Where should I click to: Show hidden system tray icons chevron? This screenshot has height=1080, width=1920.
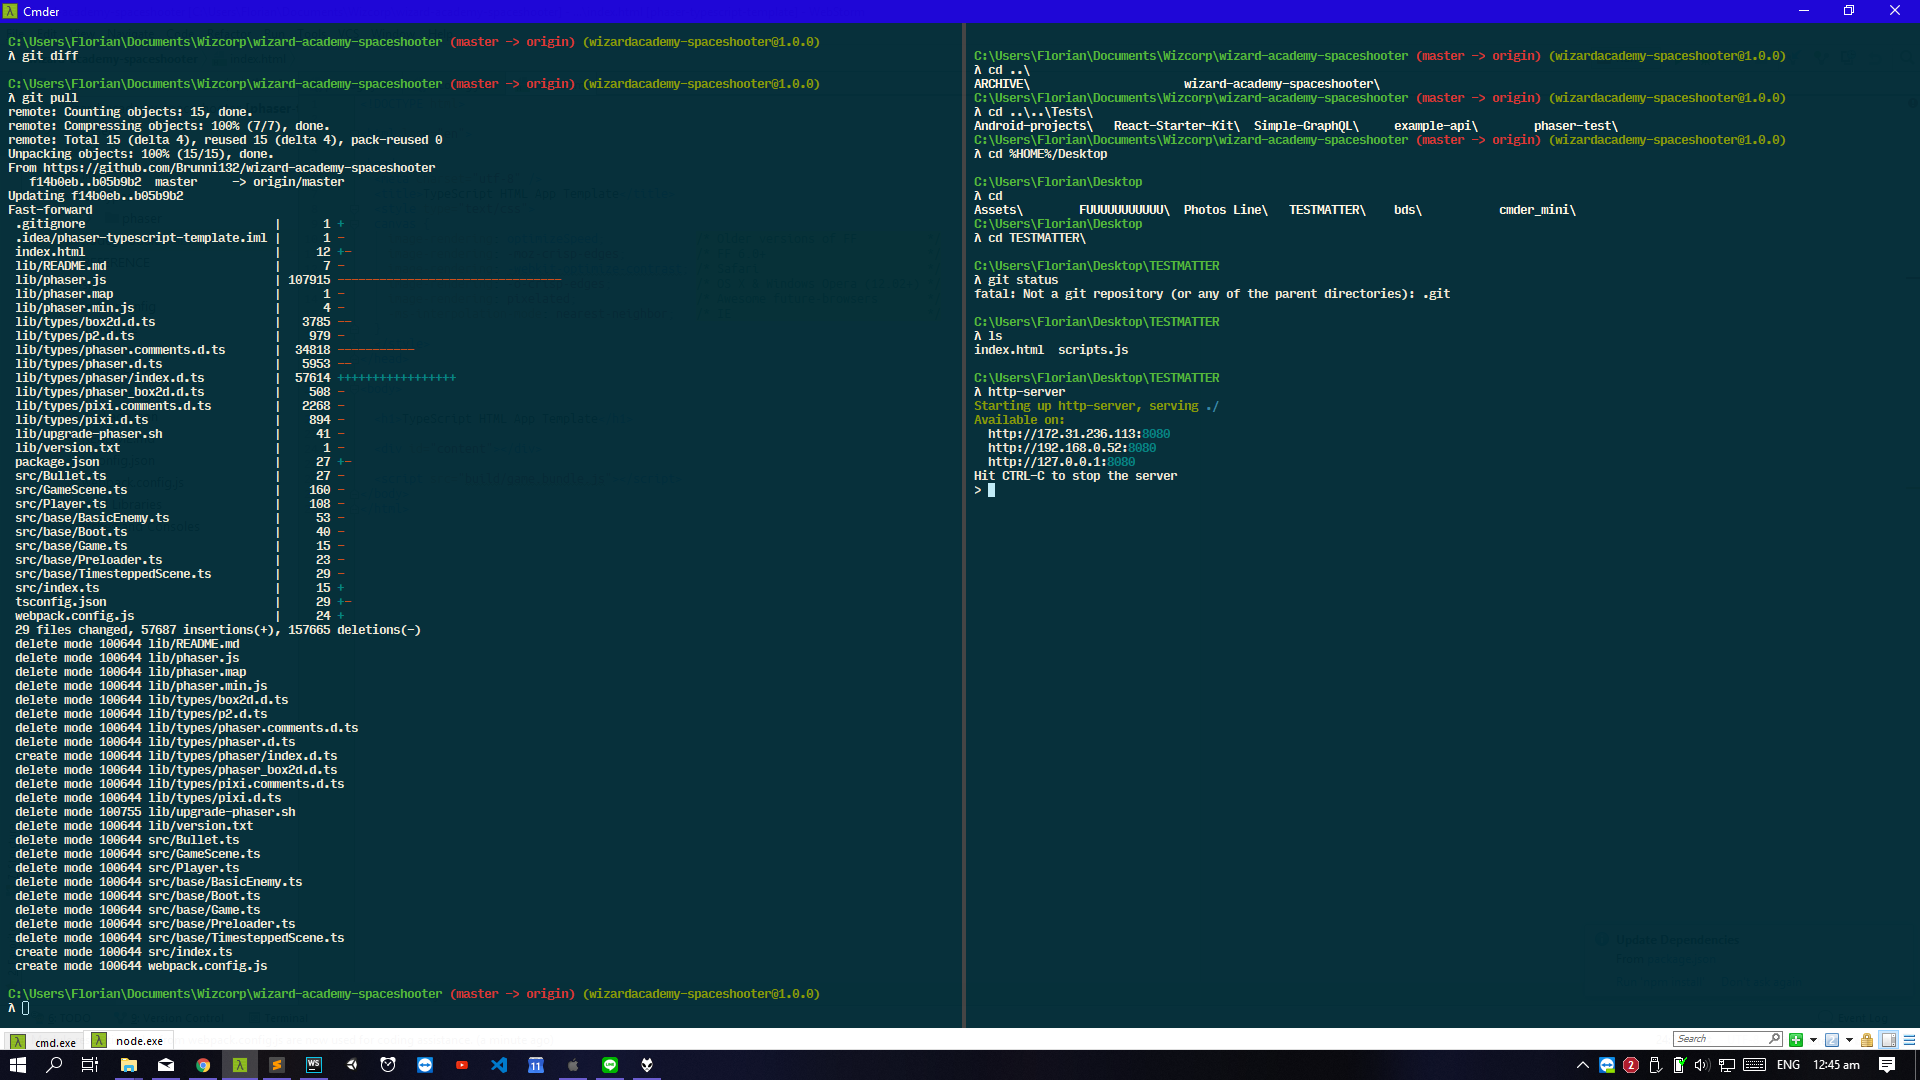point(1582,1065)
